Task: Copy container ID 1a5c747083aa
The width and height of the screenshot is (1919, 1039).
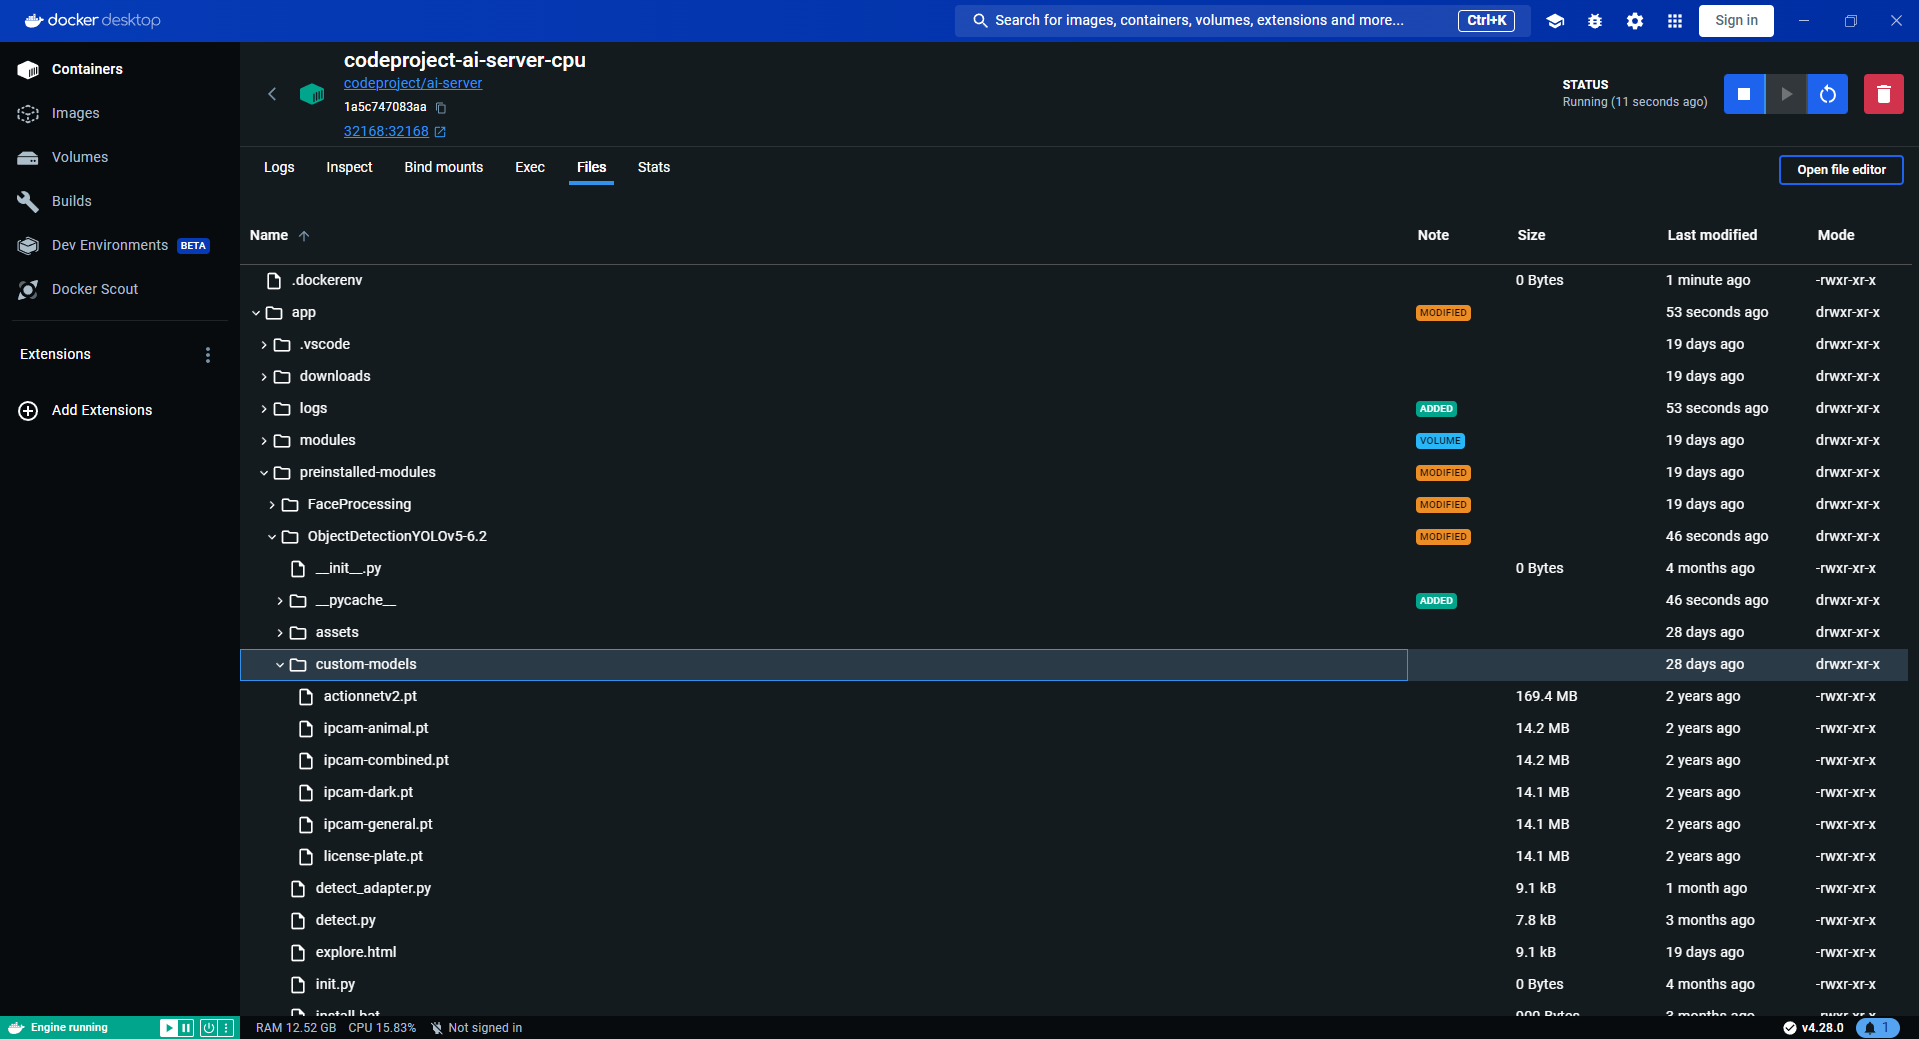Action: [x=441, y=108]
